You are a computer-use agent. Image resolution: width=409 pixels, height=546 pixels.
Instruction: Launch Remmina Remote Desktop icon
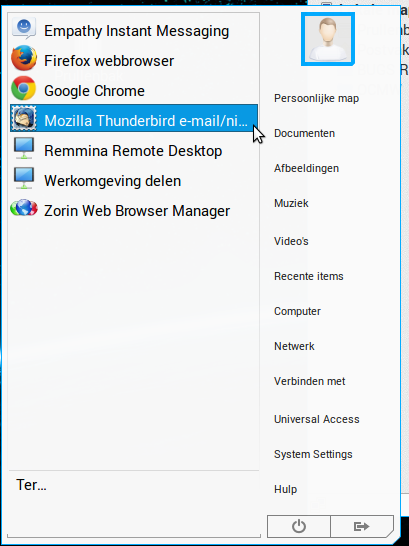(x=24, y=149)
